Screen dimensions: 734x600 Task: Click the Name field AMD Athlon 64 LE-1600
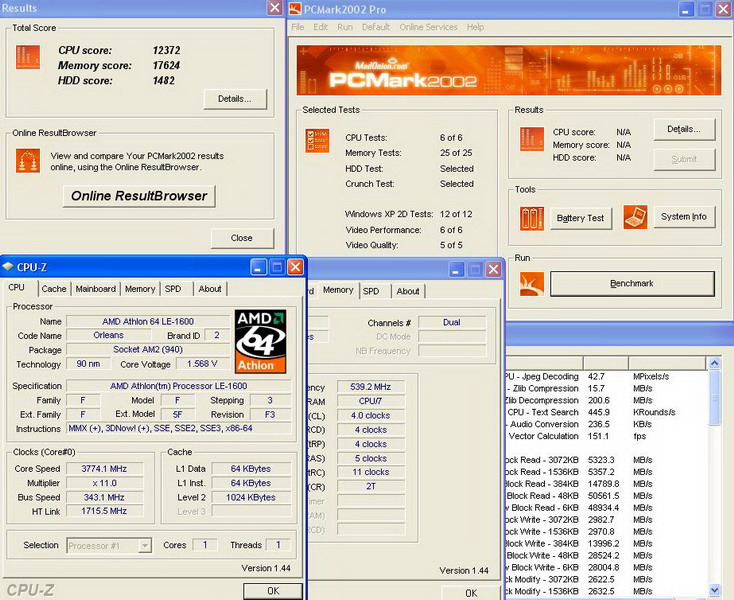[x=148, y=322]
